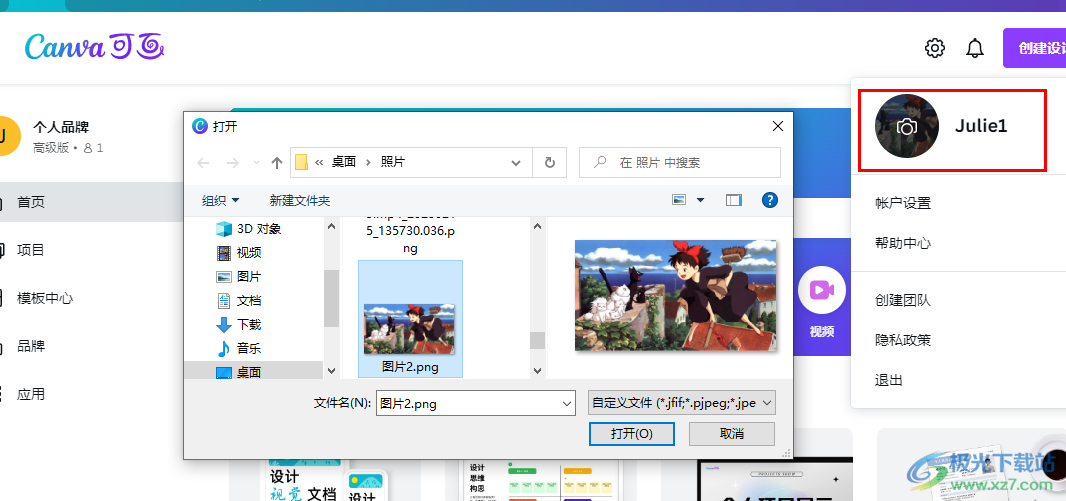Click the 取消 button
The height and width of the screenshot is (501, 1066).
732,434
